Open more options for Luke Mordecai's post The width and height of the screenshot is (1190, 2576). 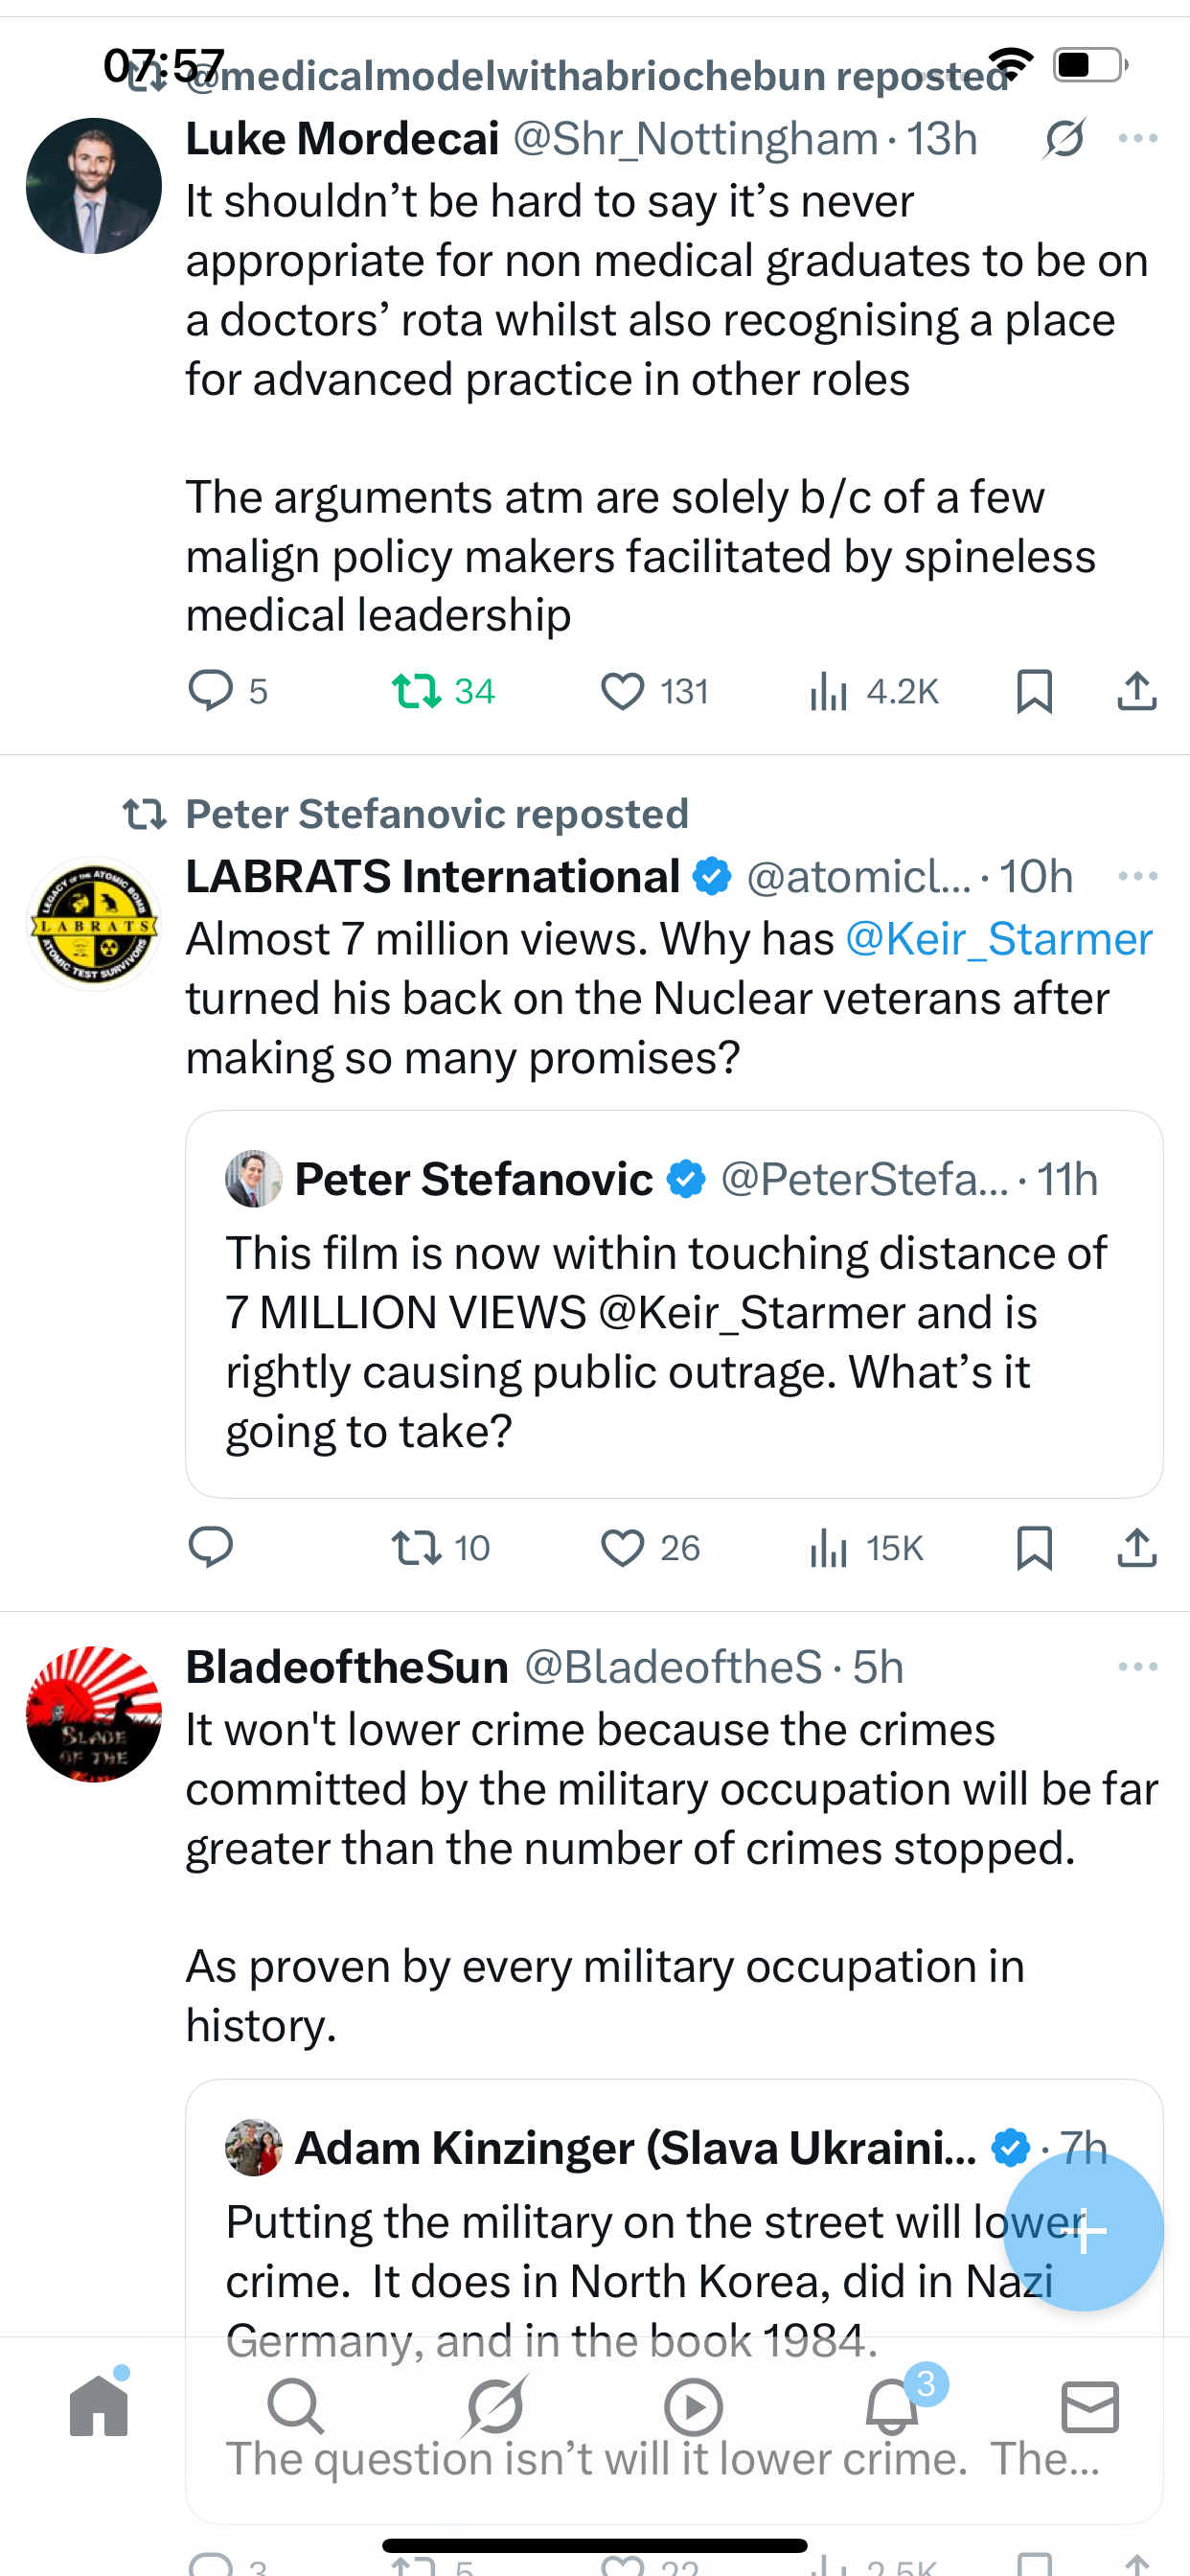tap(1138, 138)
